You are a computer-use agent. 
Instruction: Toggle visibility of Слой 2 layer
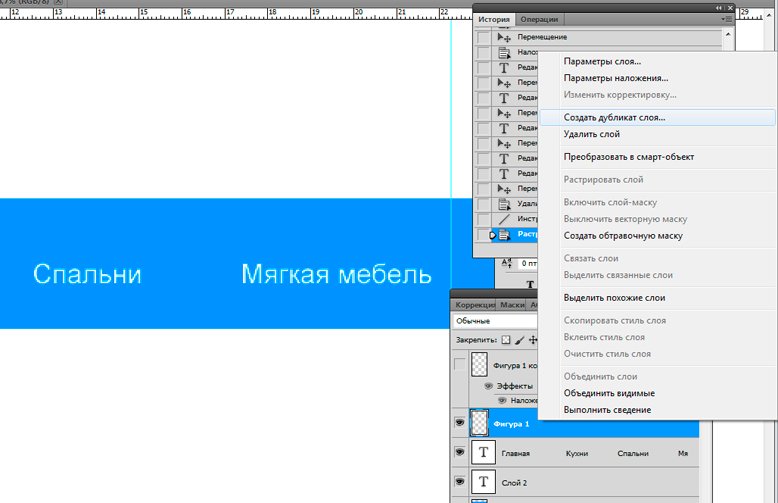pos(460,482)
